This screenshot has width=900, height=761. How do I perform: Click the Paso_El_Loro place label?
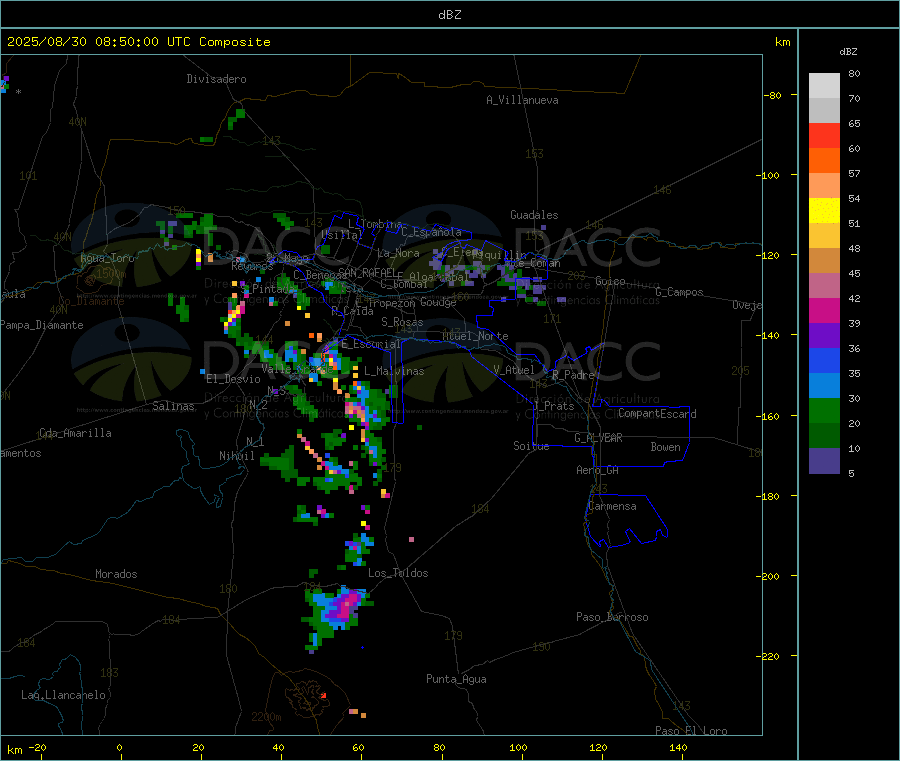point(692,731)
